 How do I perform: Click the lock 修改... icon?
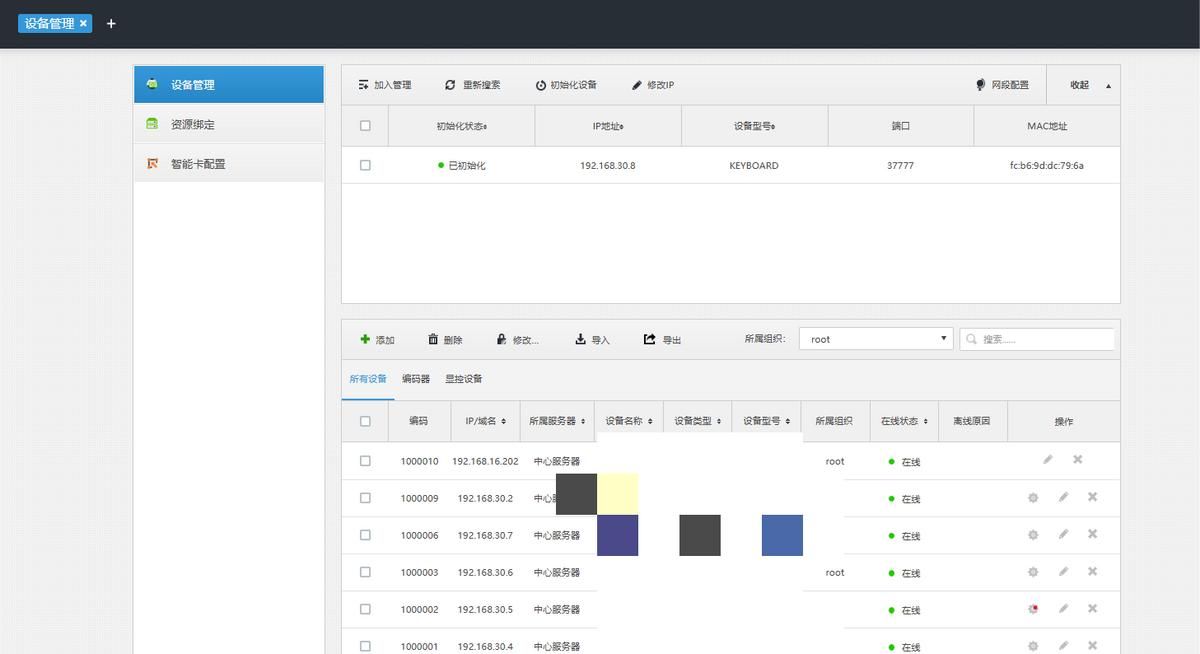click(501, 339)
